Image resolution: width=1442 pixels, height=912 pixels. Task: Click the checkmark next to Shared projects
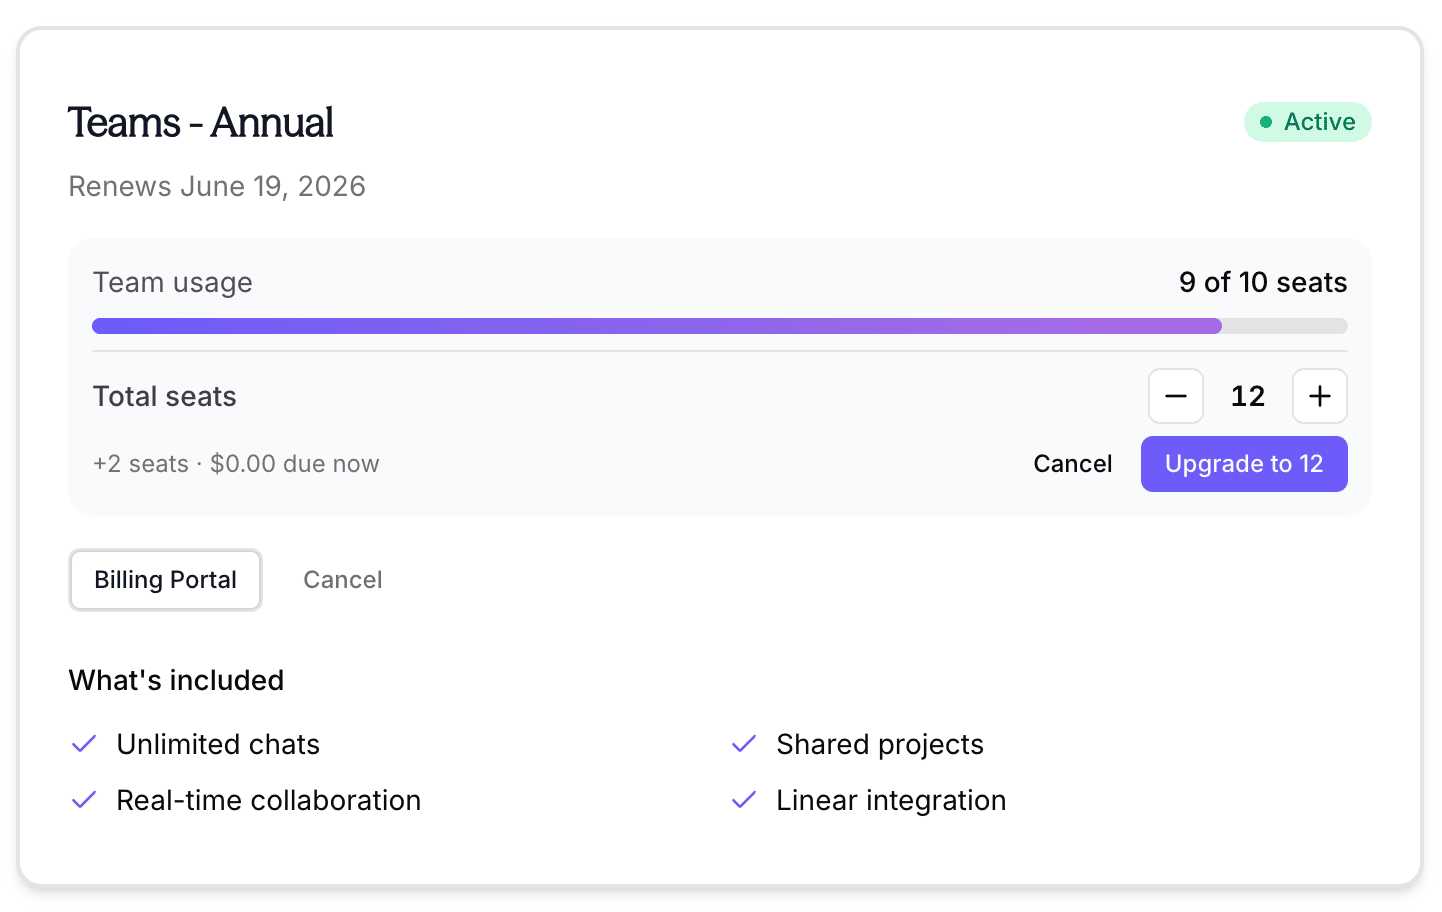[744, 744]
